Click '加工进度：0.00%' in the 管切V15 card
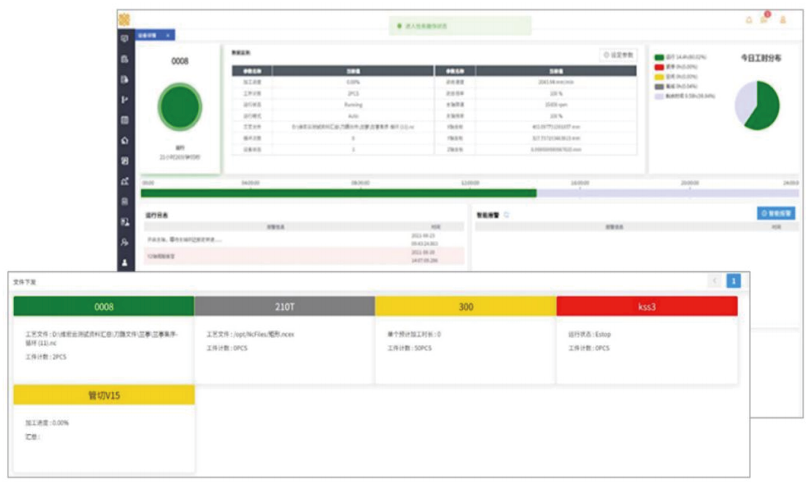The image size is (809, 482). tap(47, 423)
